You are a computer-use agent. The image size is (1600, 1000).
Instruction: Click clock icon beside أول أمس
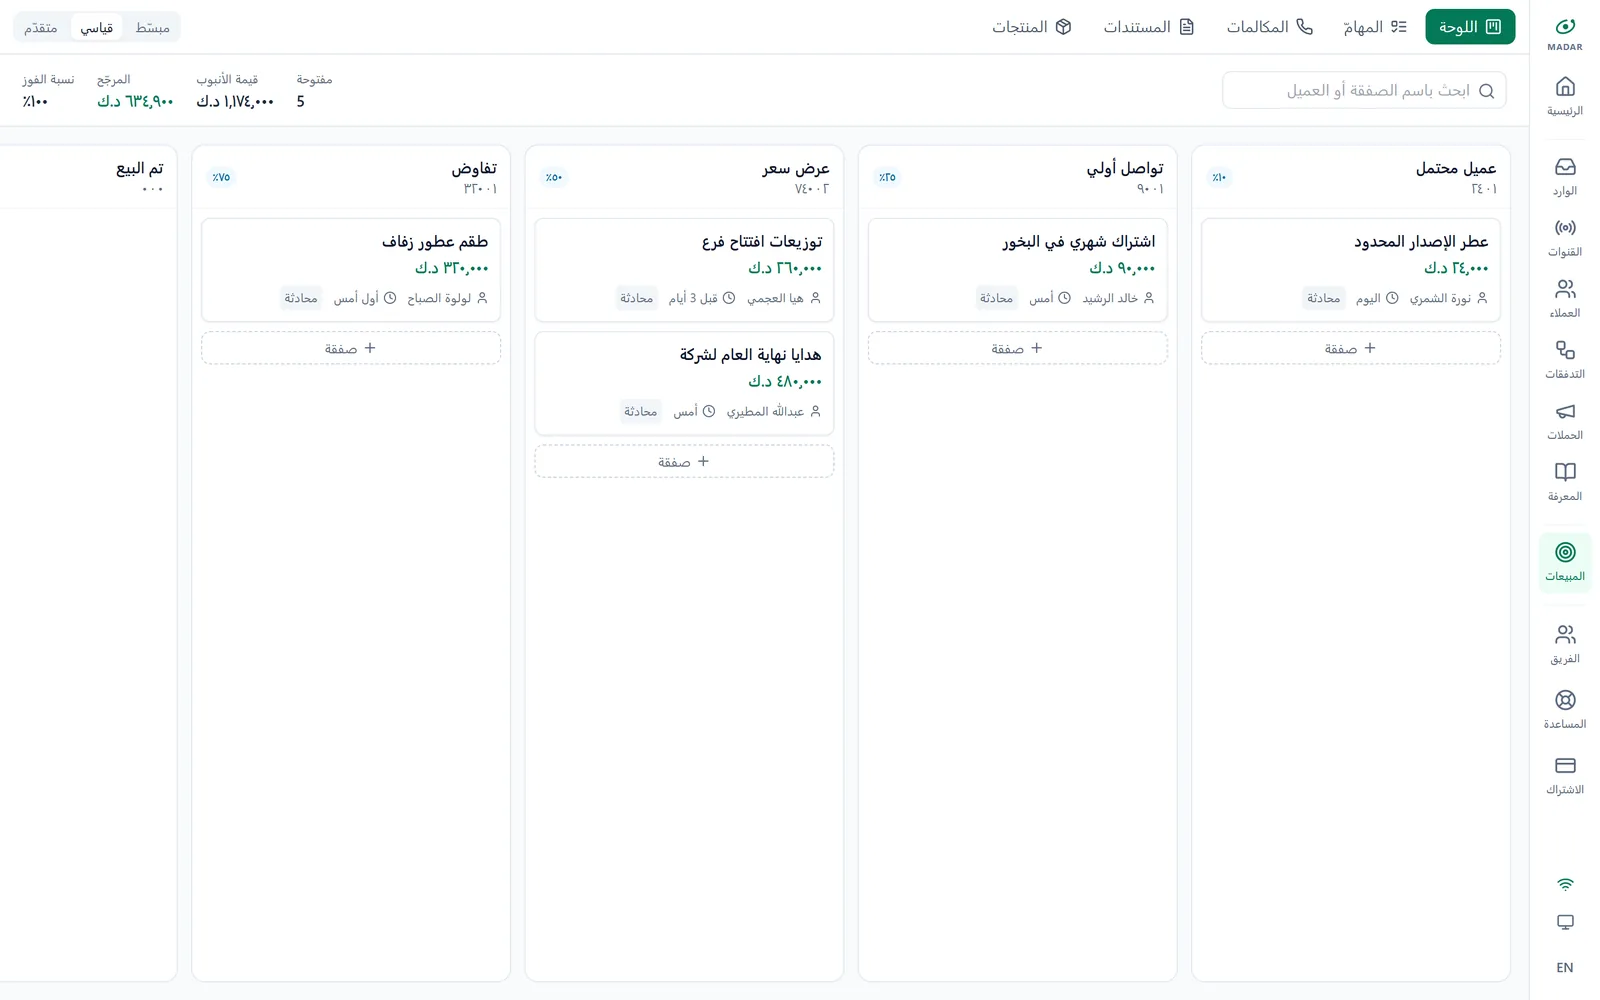pyautogui.click(x=390, y=298)
